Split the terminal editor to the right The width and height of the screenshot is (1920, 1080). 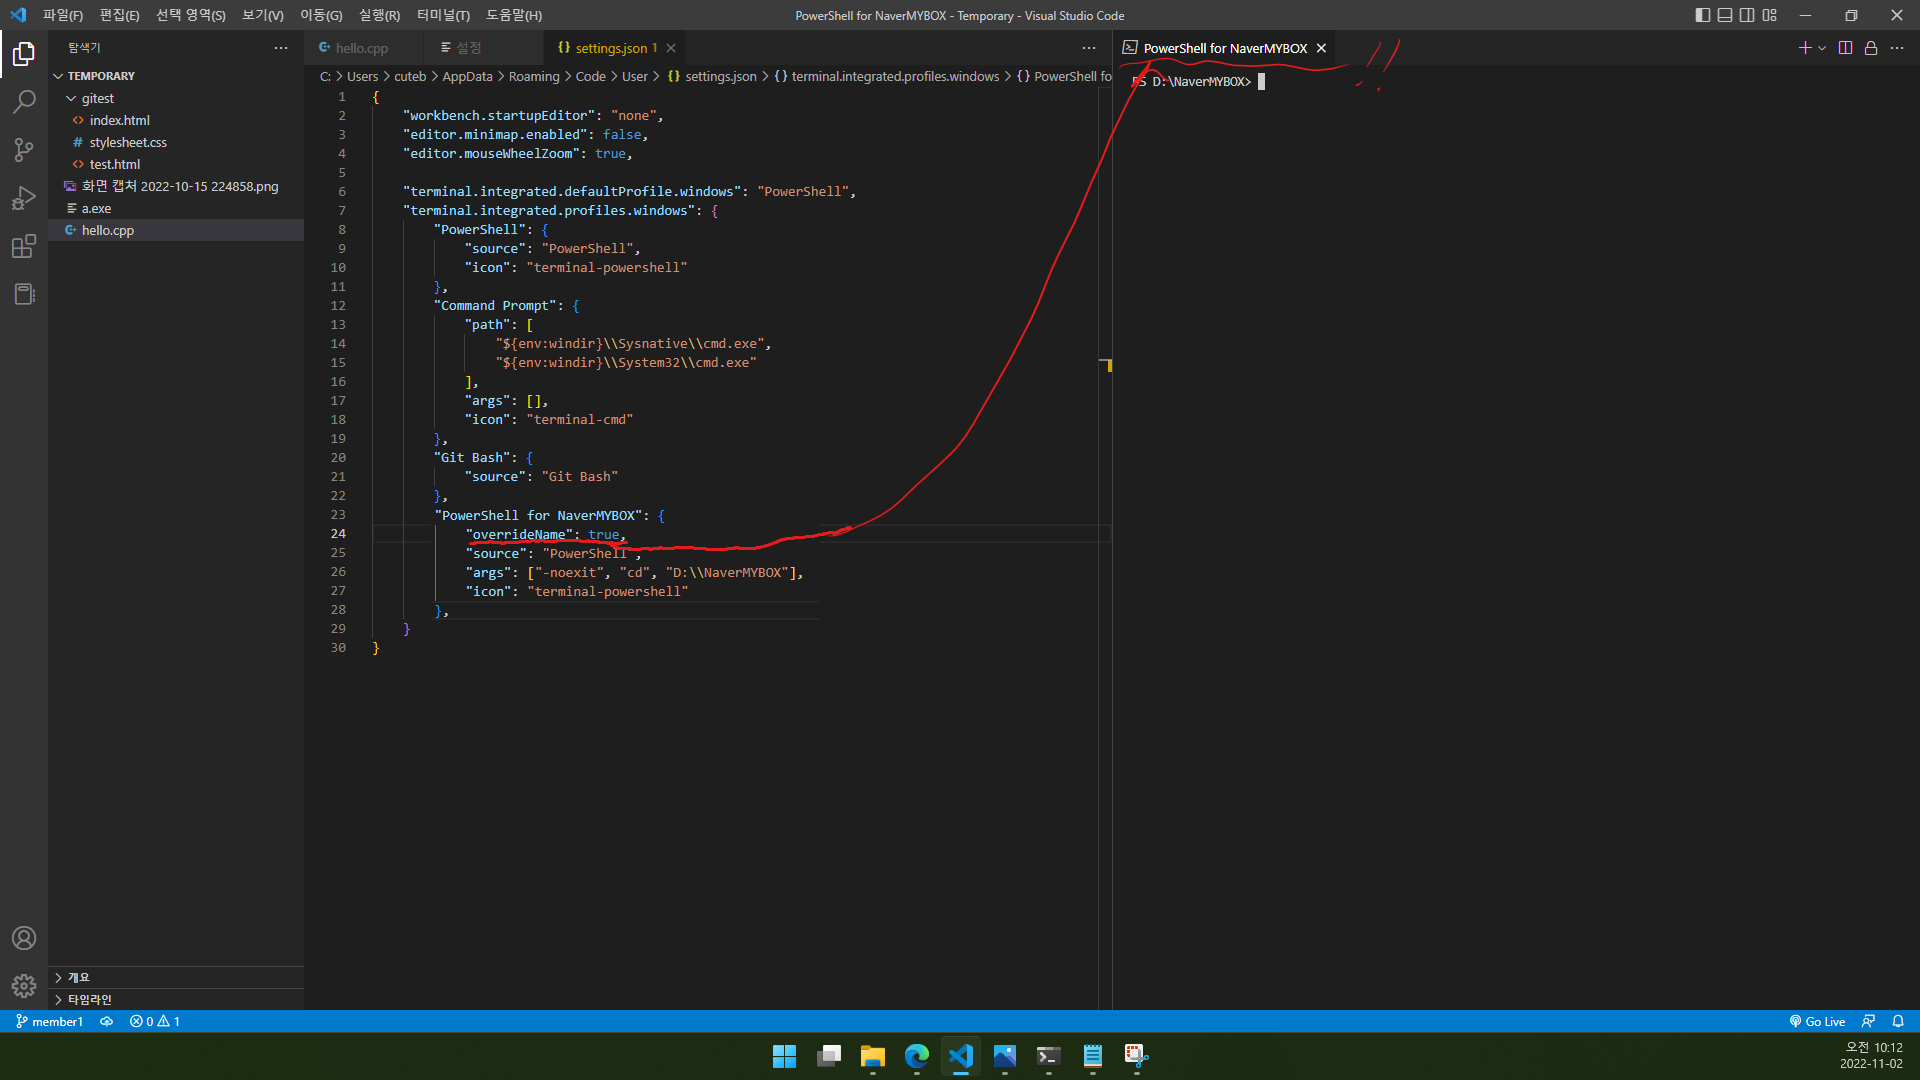(x=1845, y=48)
